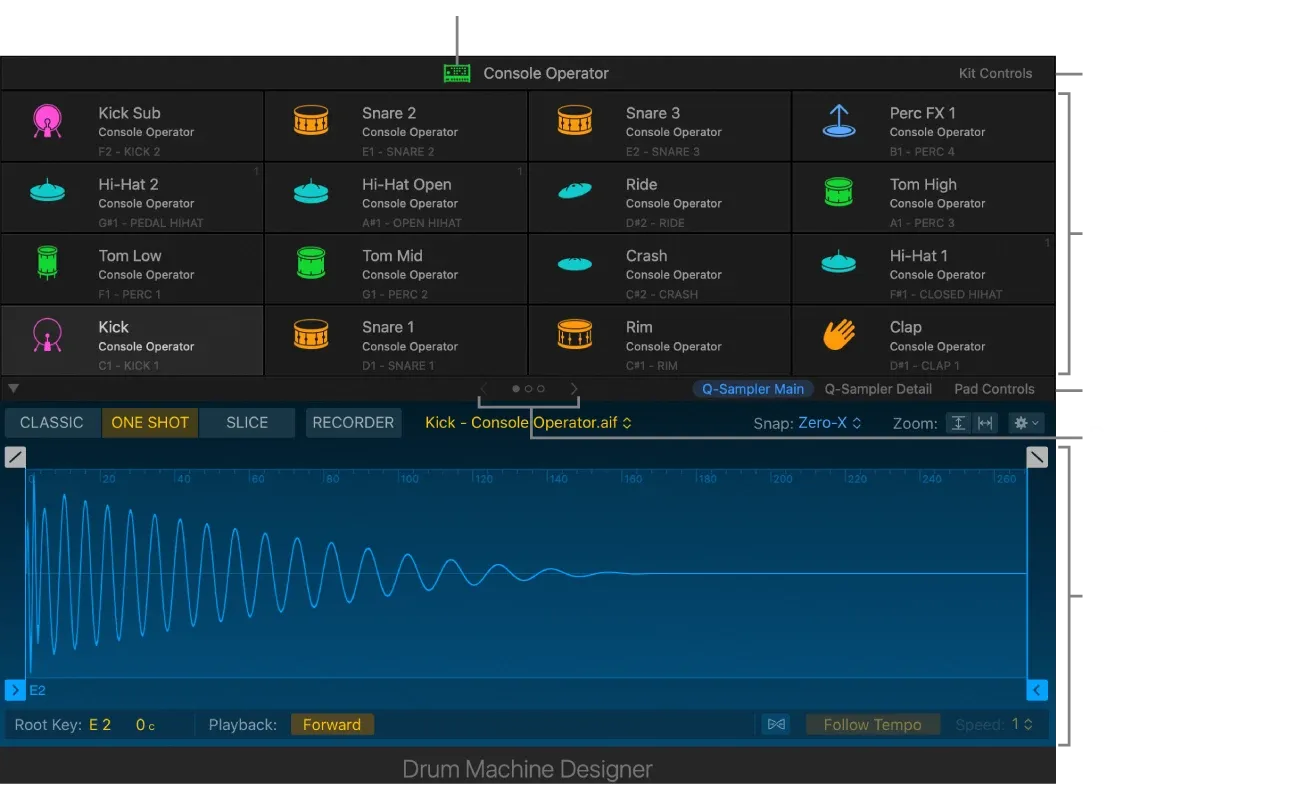Select the Rim drum icon
The height and width of the screenshot is (786, 1306).
click(575, 335)
